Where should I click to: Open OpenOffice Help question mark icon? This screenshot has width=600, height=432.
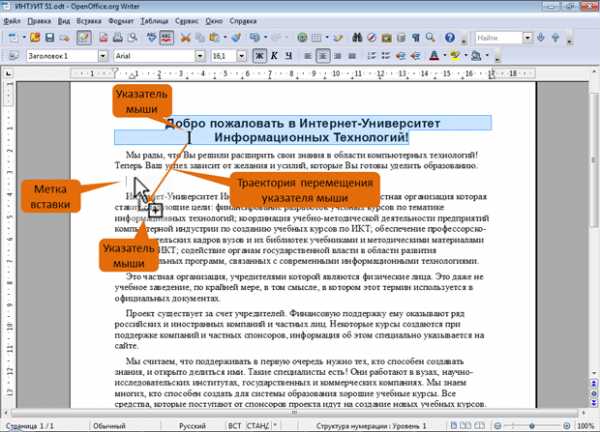click(450, 37)
